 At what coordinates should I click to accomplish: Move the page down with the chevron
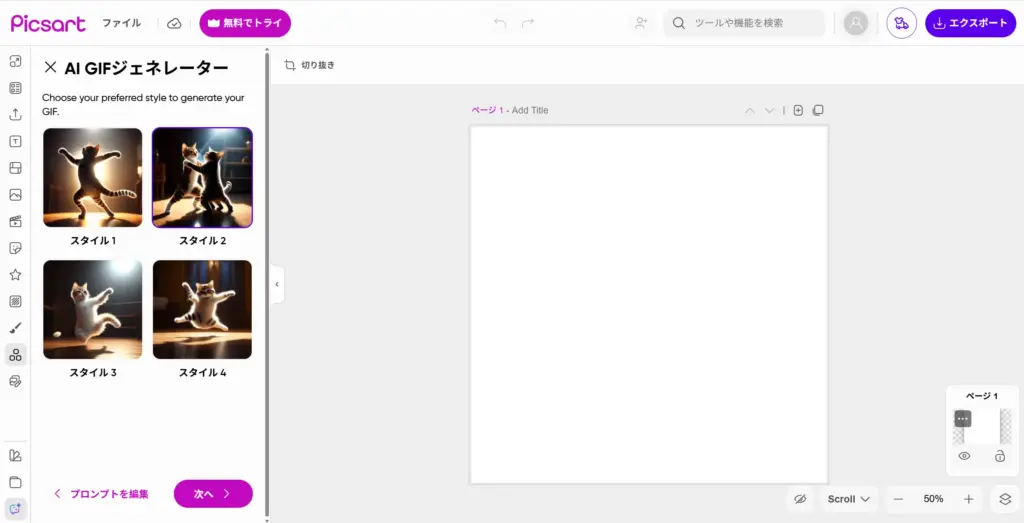coord(770,110)
